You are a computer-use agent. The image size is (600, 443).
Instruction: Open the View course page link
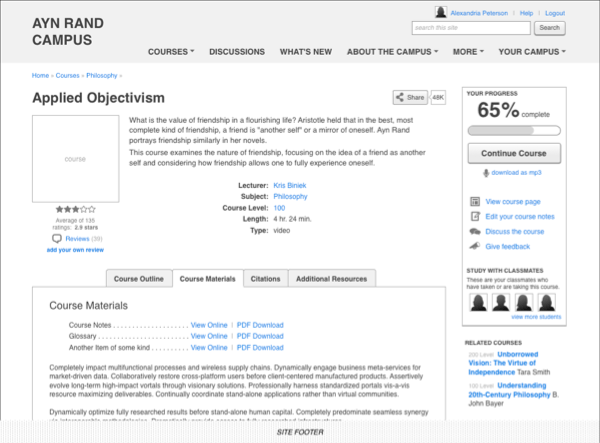point(513,202)
